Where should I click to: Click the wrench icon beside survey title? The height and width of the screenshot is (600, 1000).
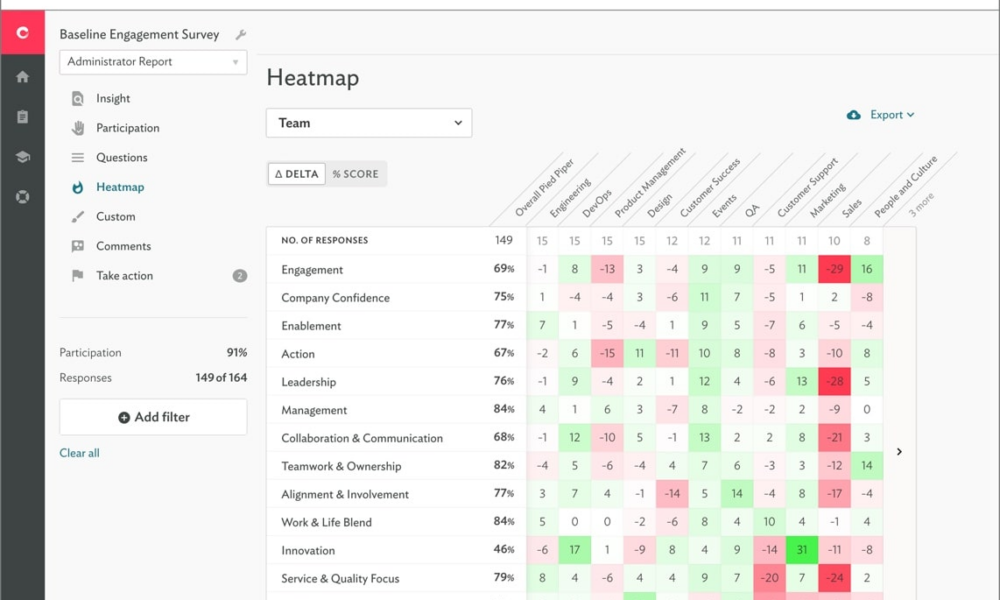pos(240,34)
